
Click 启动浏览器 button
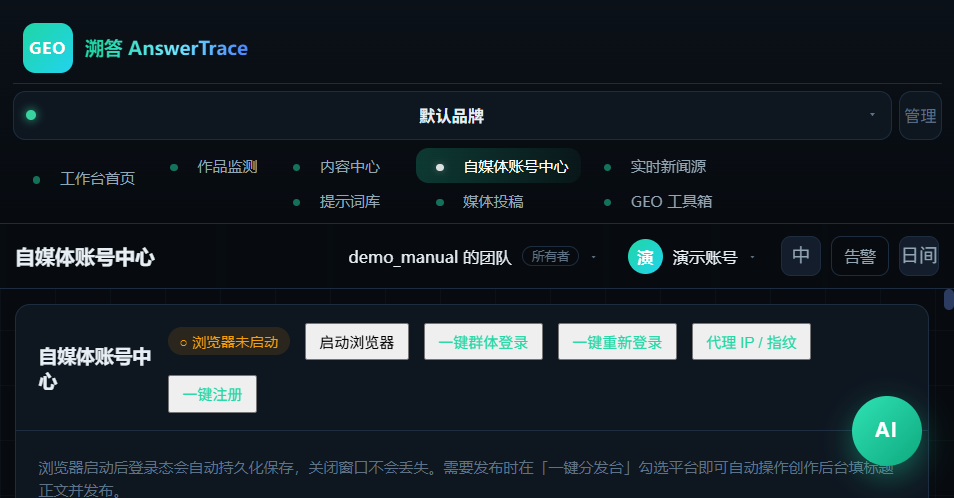(357, 342)
